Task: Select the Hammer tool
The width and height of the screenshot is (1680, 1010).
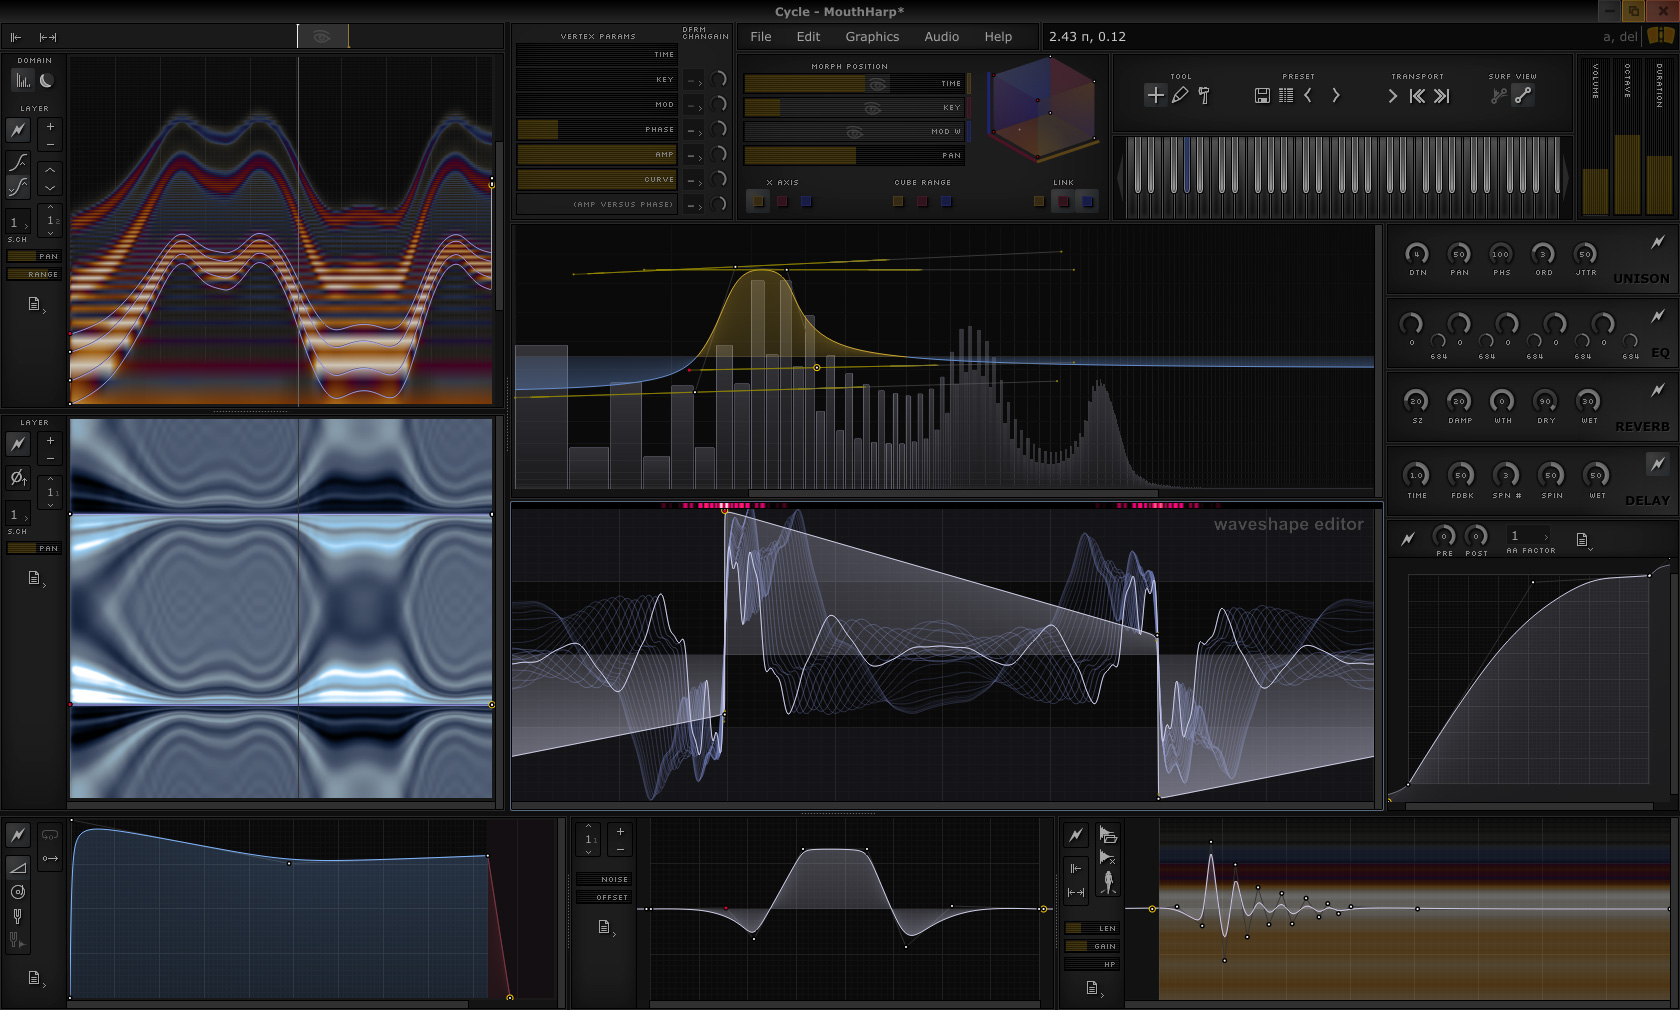Action: 1205,95
